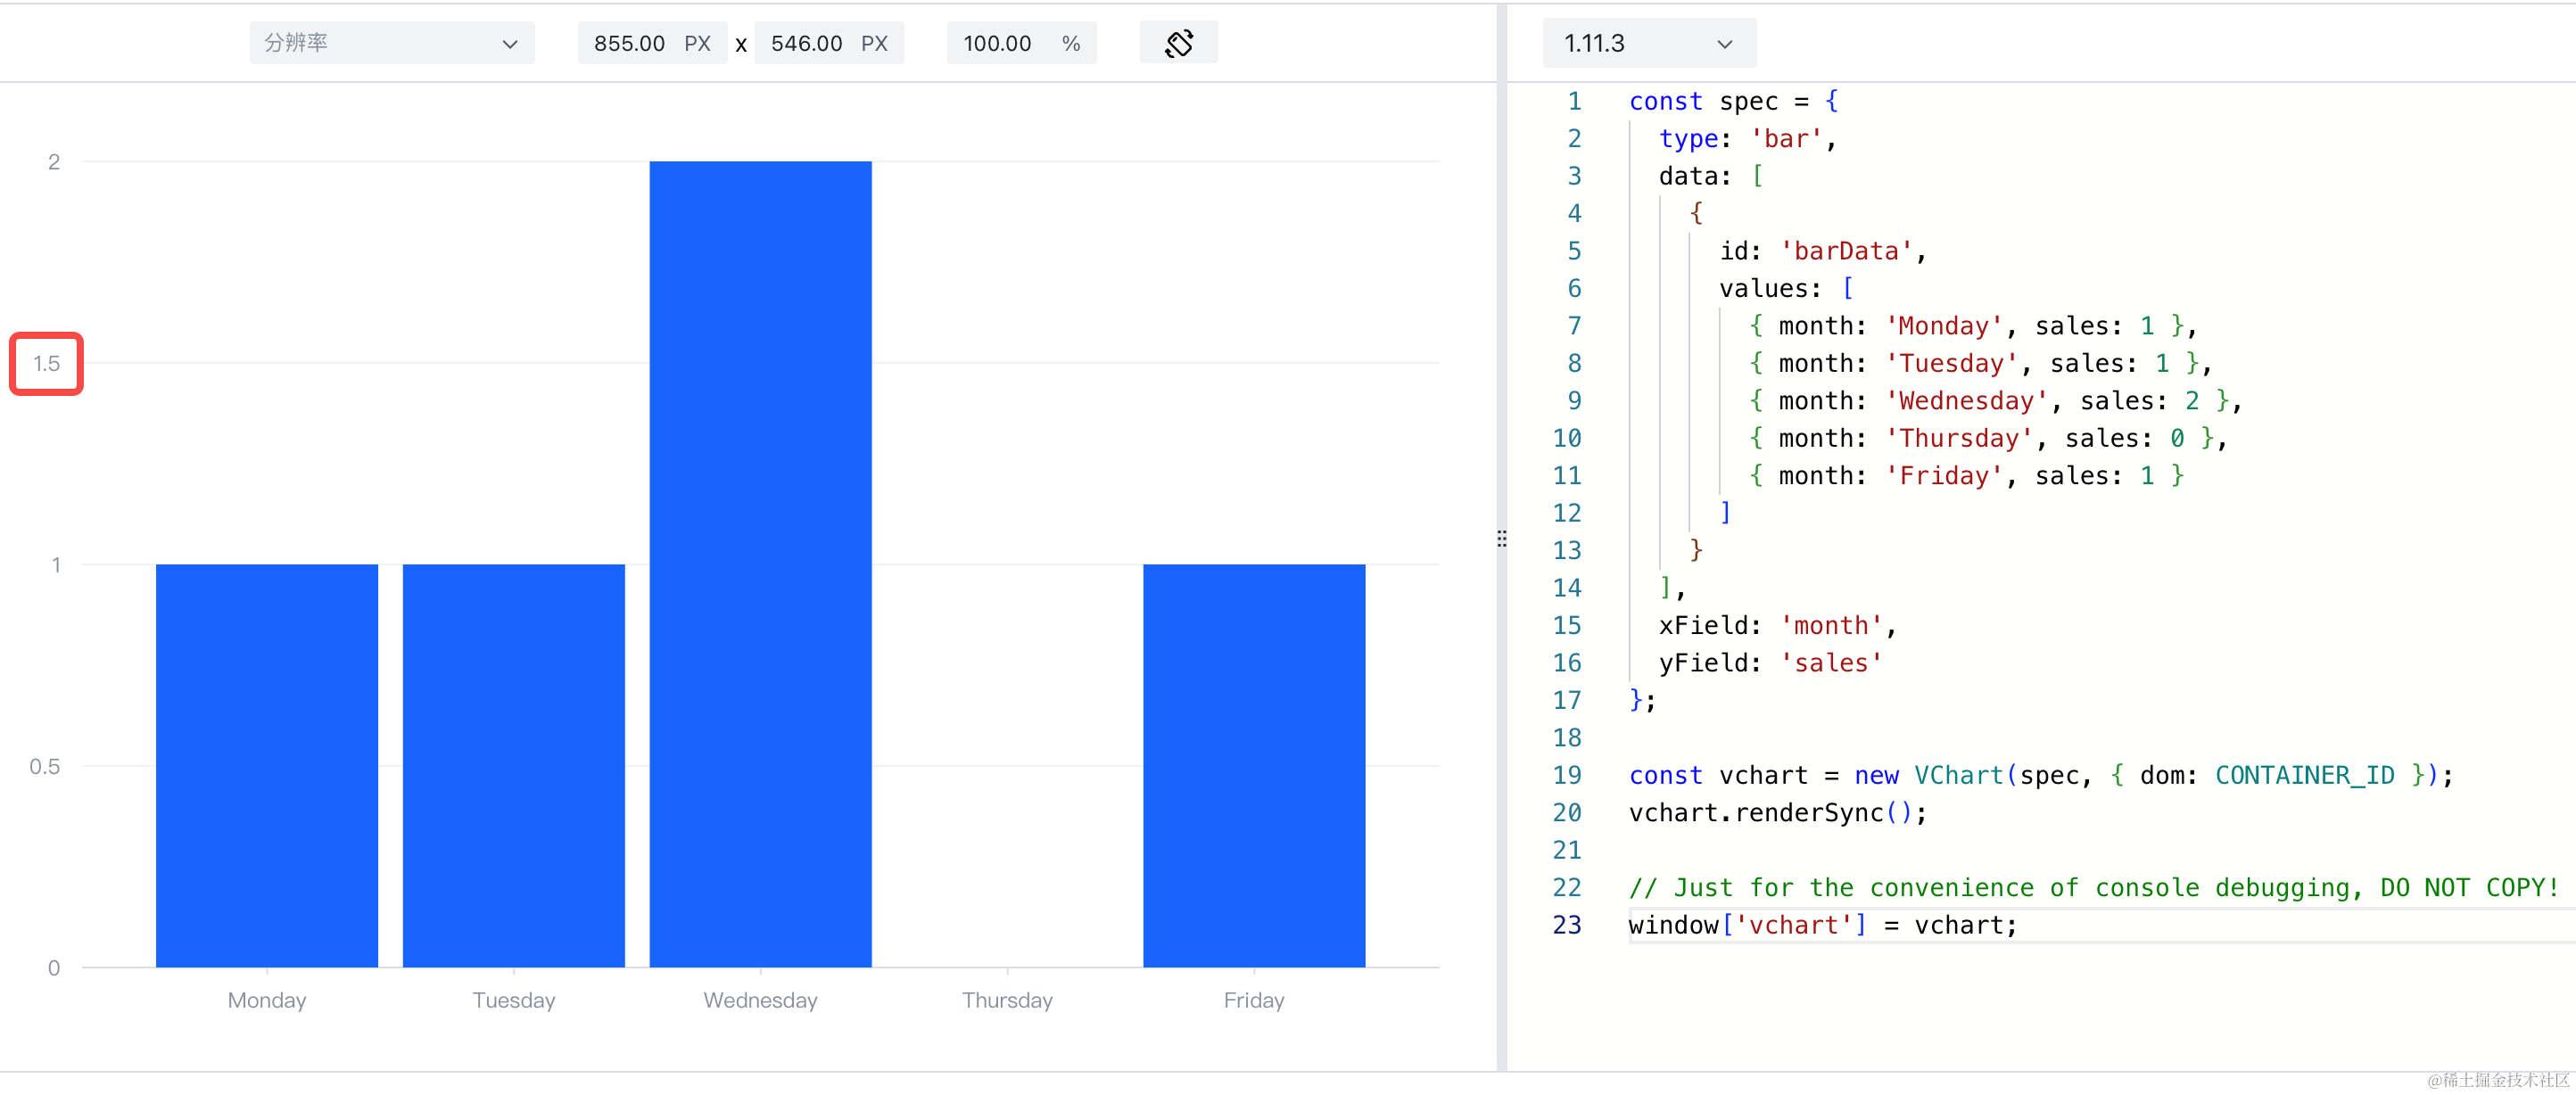Place cursor on the type 'bar' line
2576x1095 pixels.
coord(1746,139)
